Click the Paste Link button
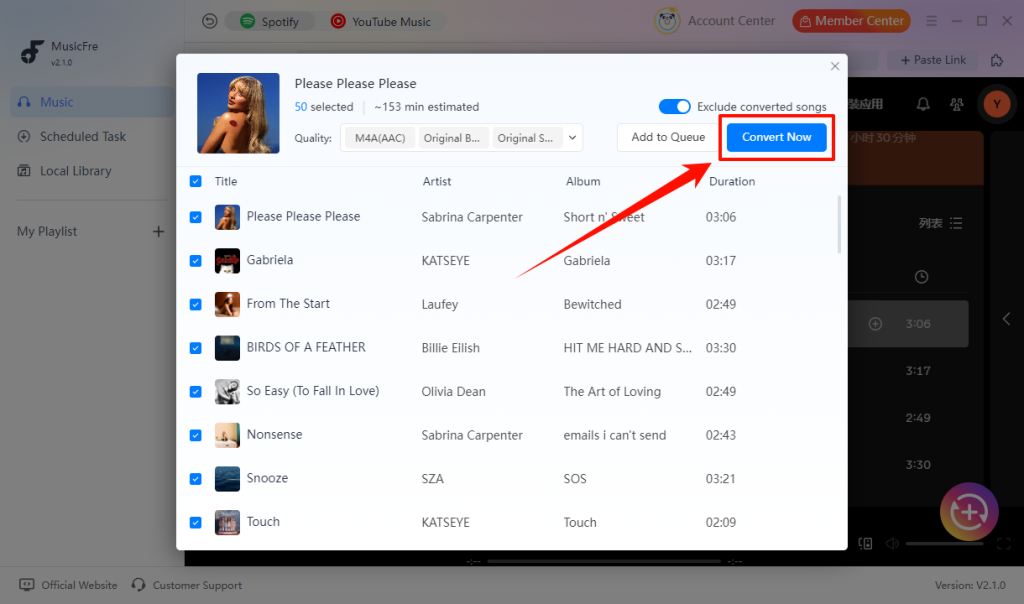The height and width of the screenshot is (604, 1024). [933, 60]
